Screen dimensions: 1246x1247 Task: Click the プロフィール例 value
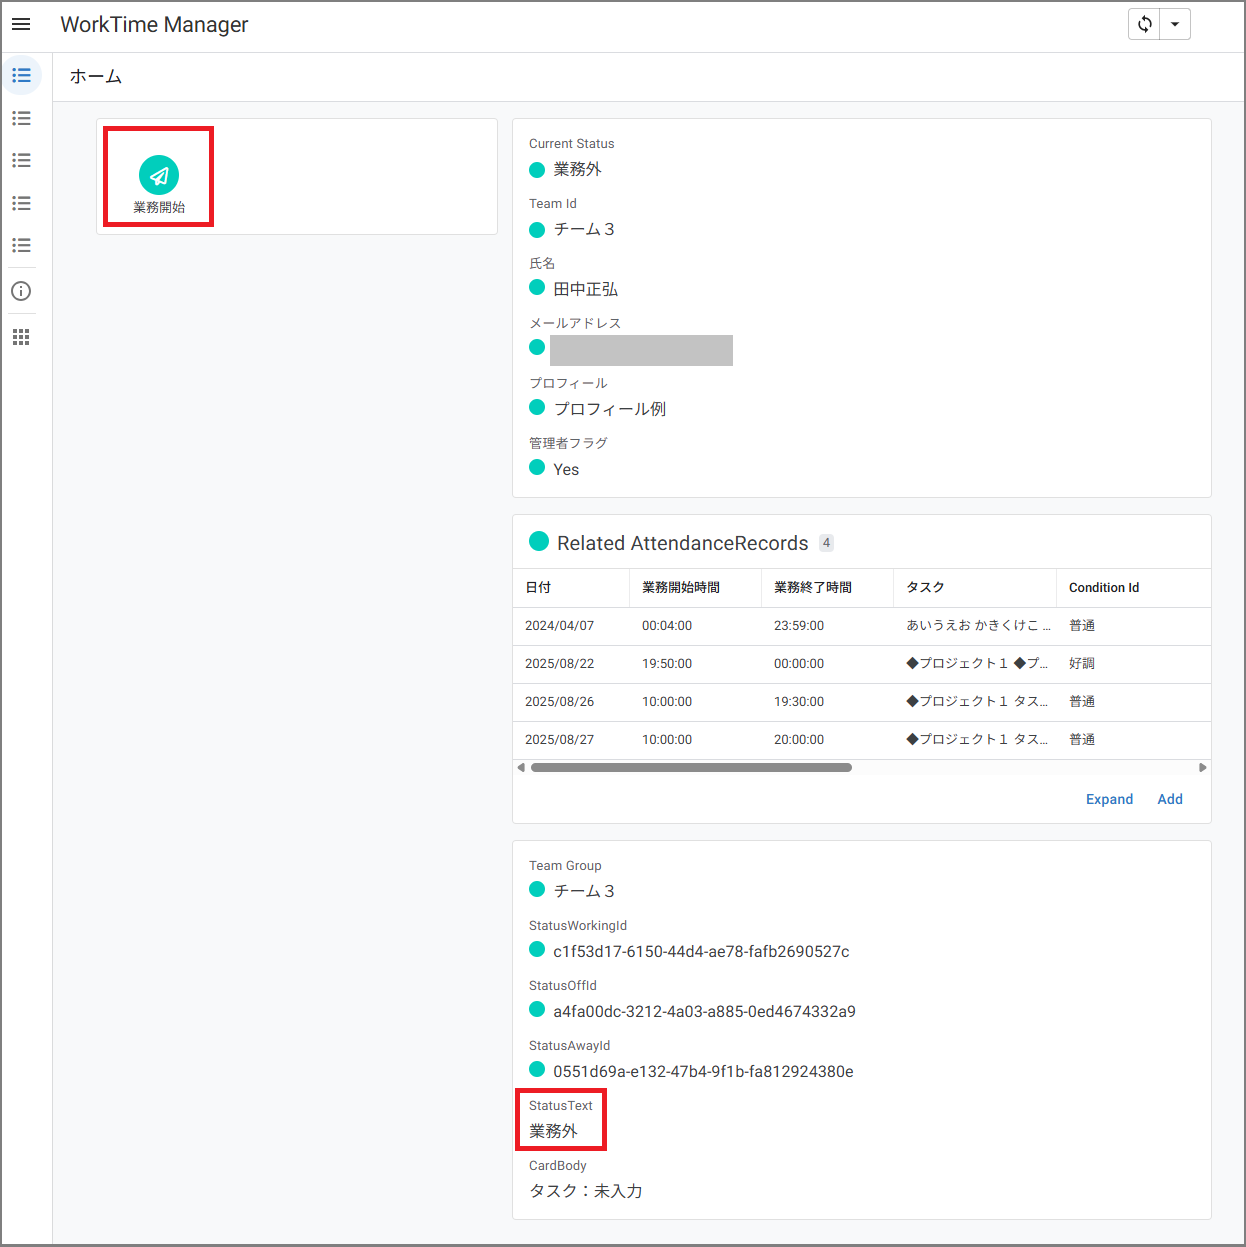pyautogui.click(x=610, y=409)
